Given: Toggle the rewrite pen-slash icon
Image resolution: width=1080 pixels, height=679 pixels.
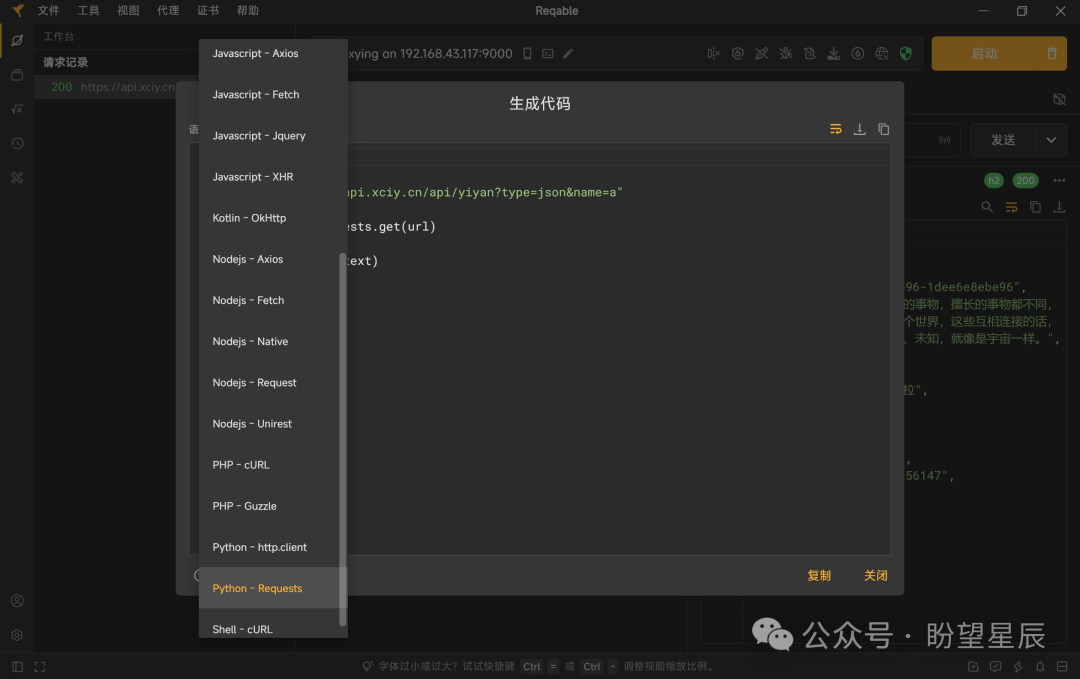Looking at the screenshot, I should [762, 54].
